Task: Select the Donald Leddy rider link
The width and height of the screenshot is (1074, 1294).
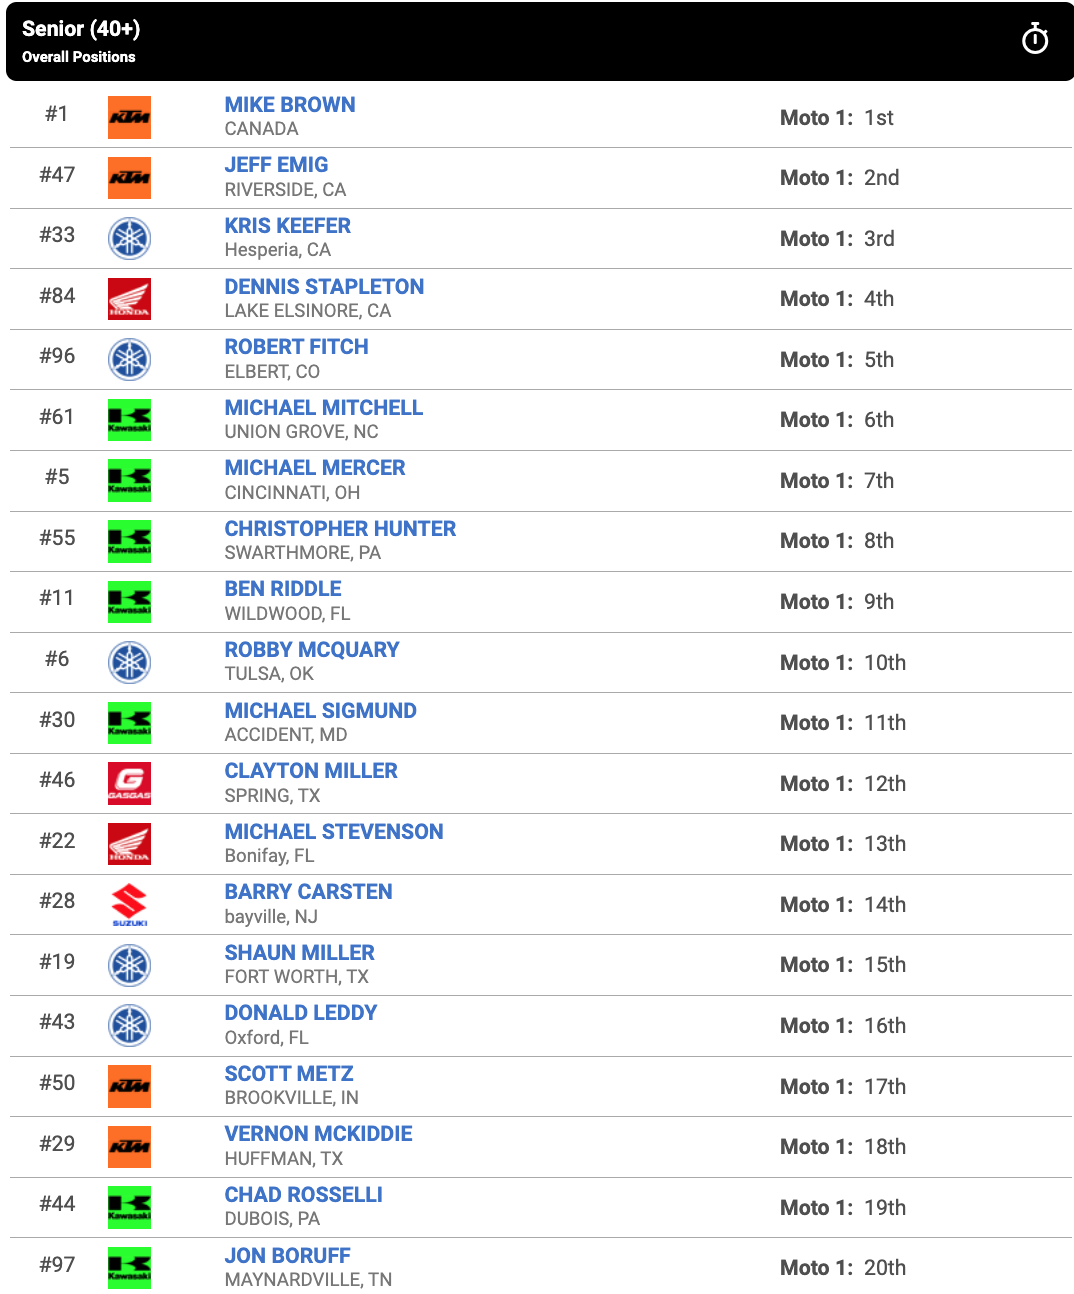Action: pos(301,1012)
